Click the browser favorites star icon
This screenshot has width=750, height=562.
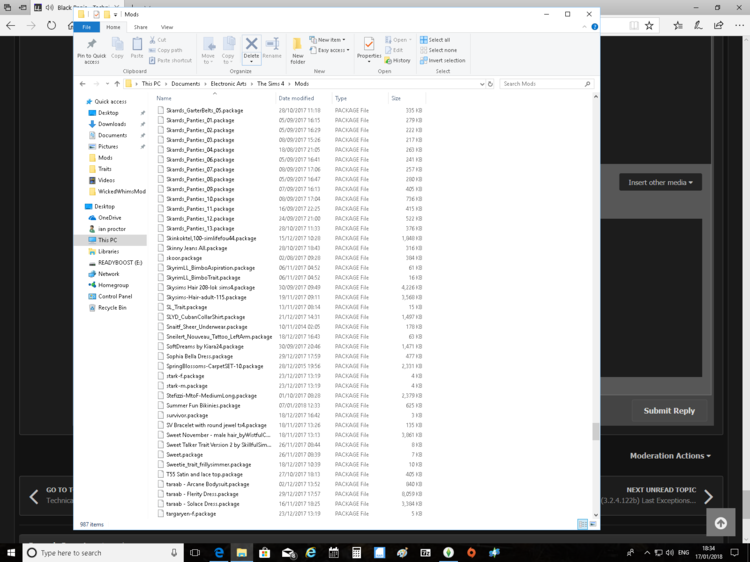(x=649, y=25)
